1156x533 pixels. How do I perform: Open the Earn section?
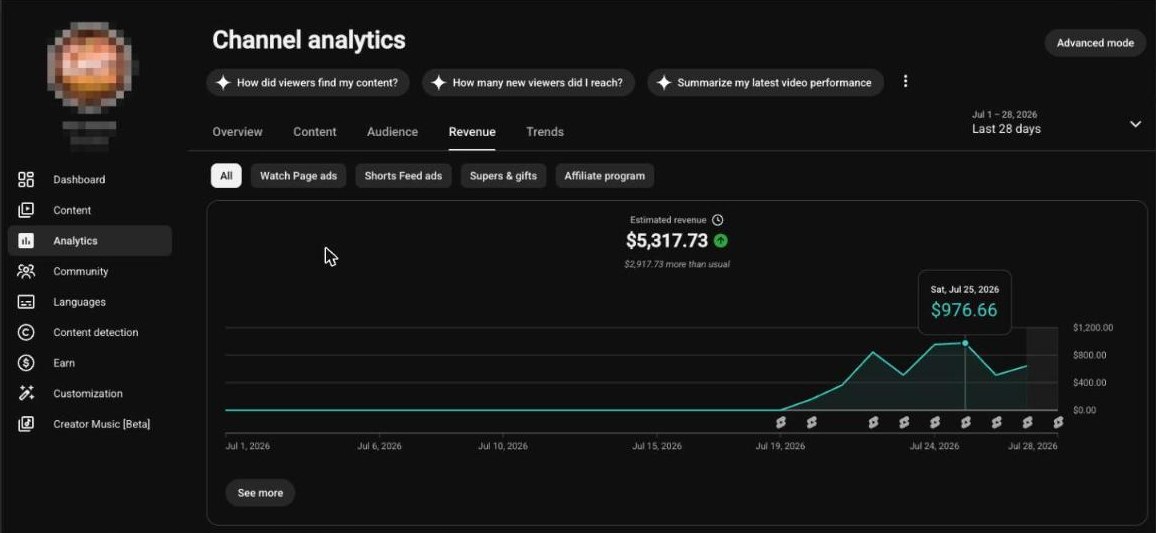(x=89, y=363)
